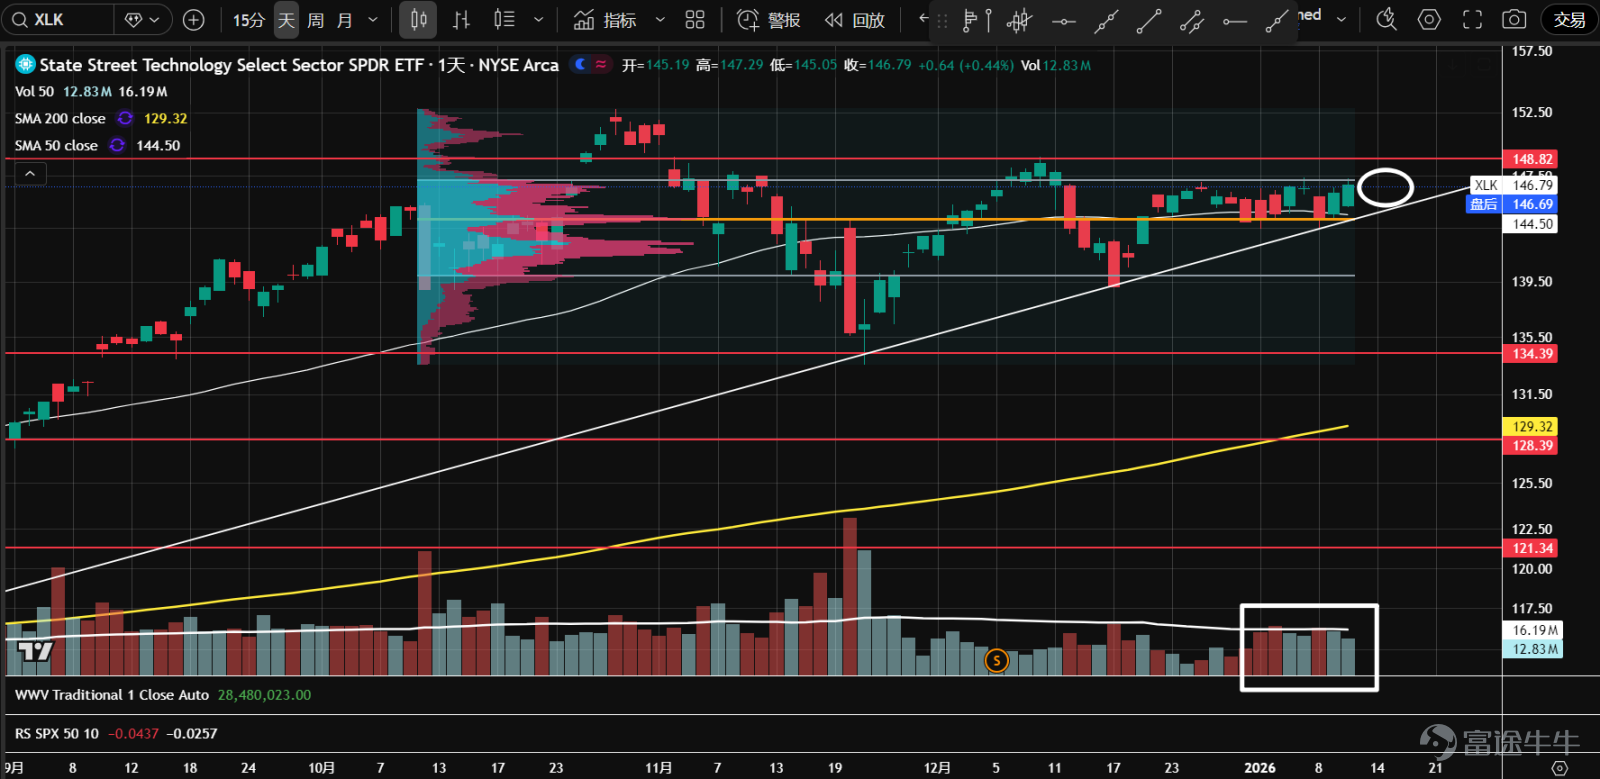Grab the drawing toolbar drag handle
The width and height of the screenshot is (1600, 779).
(941, 21)
